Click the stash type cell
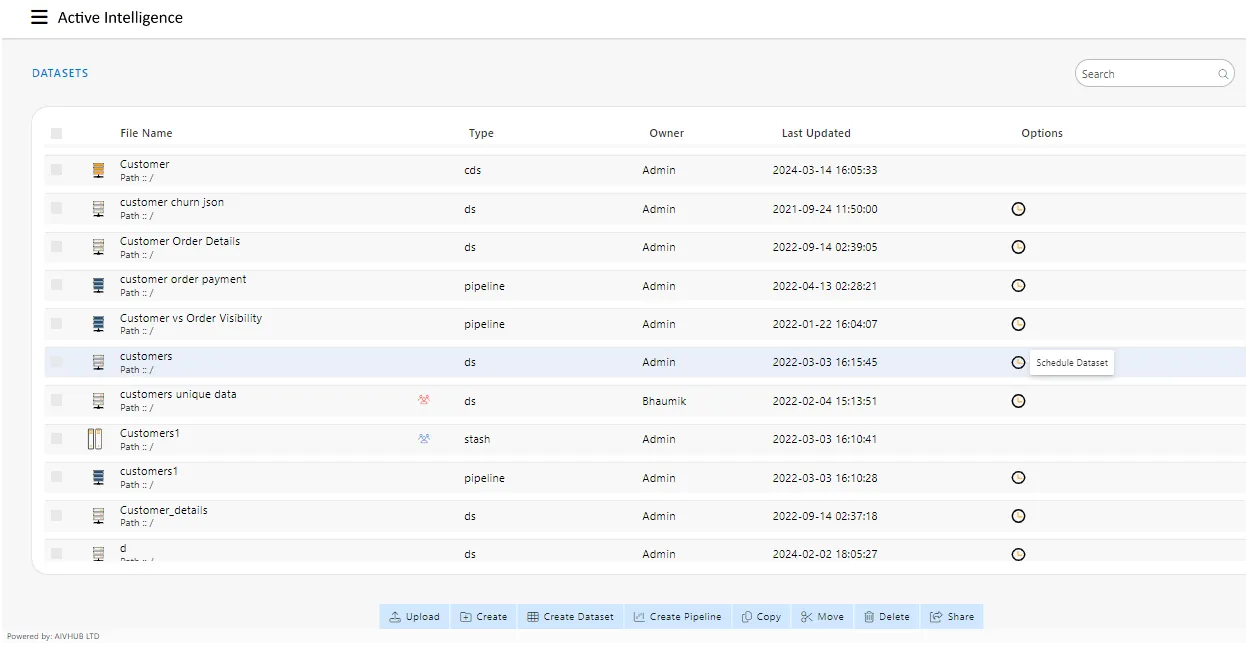Image resolution: width=1248 pixels, height=645 pixels. [x=477, y=439]
